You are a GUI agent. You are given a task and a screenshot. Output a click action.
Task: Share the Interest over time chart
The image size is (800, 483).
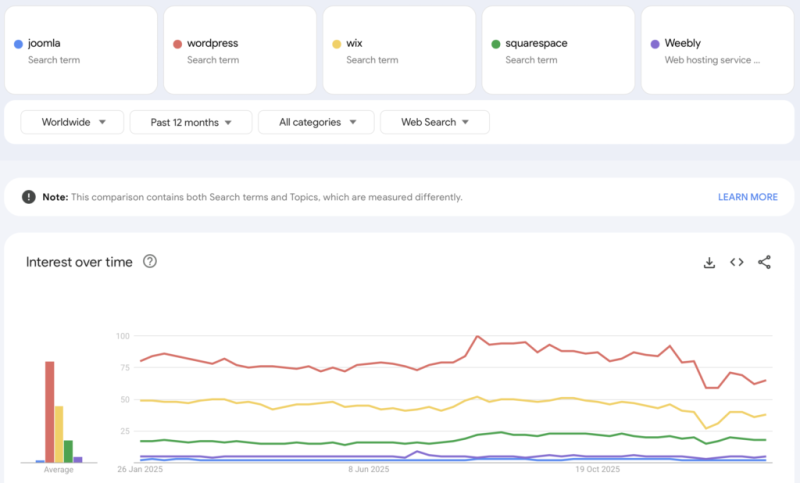764,262
